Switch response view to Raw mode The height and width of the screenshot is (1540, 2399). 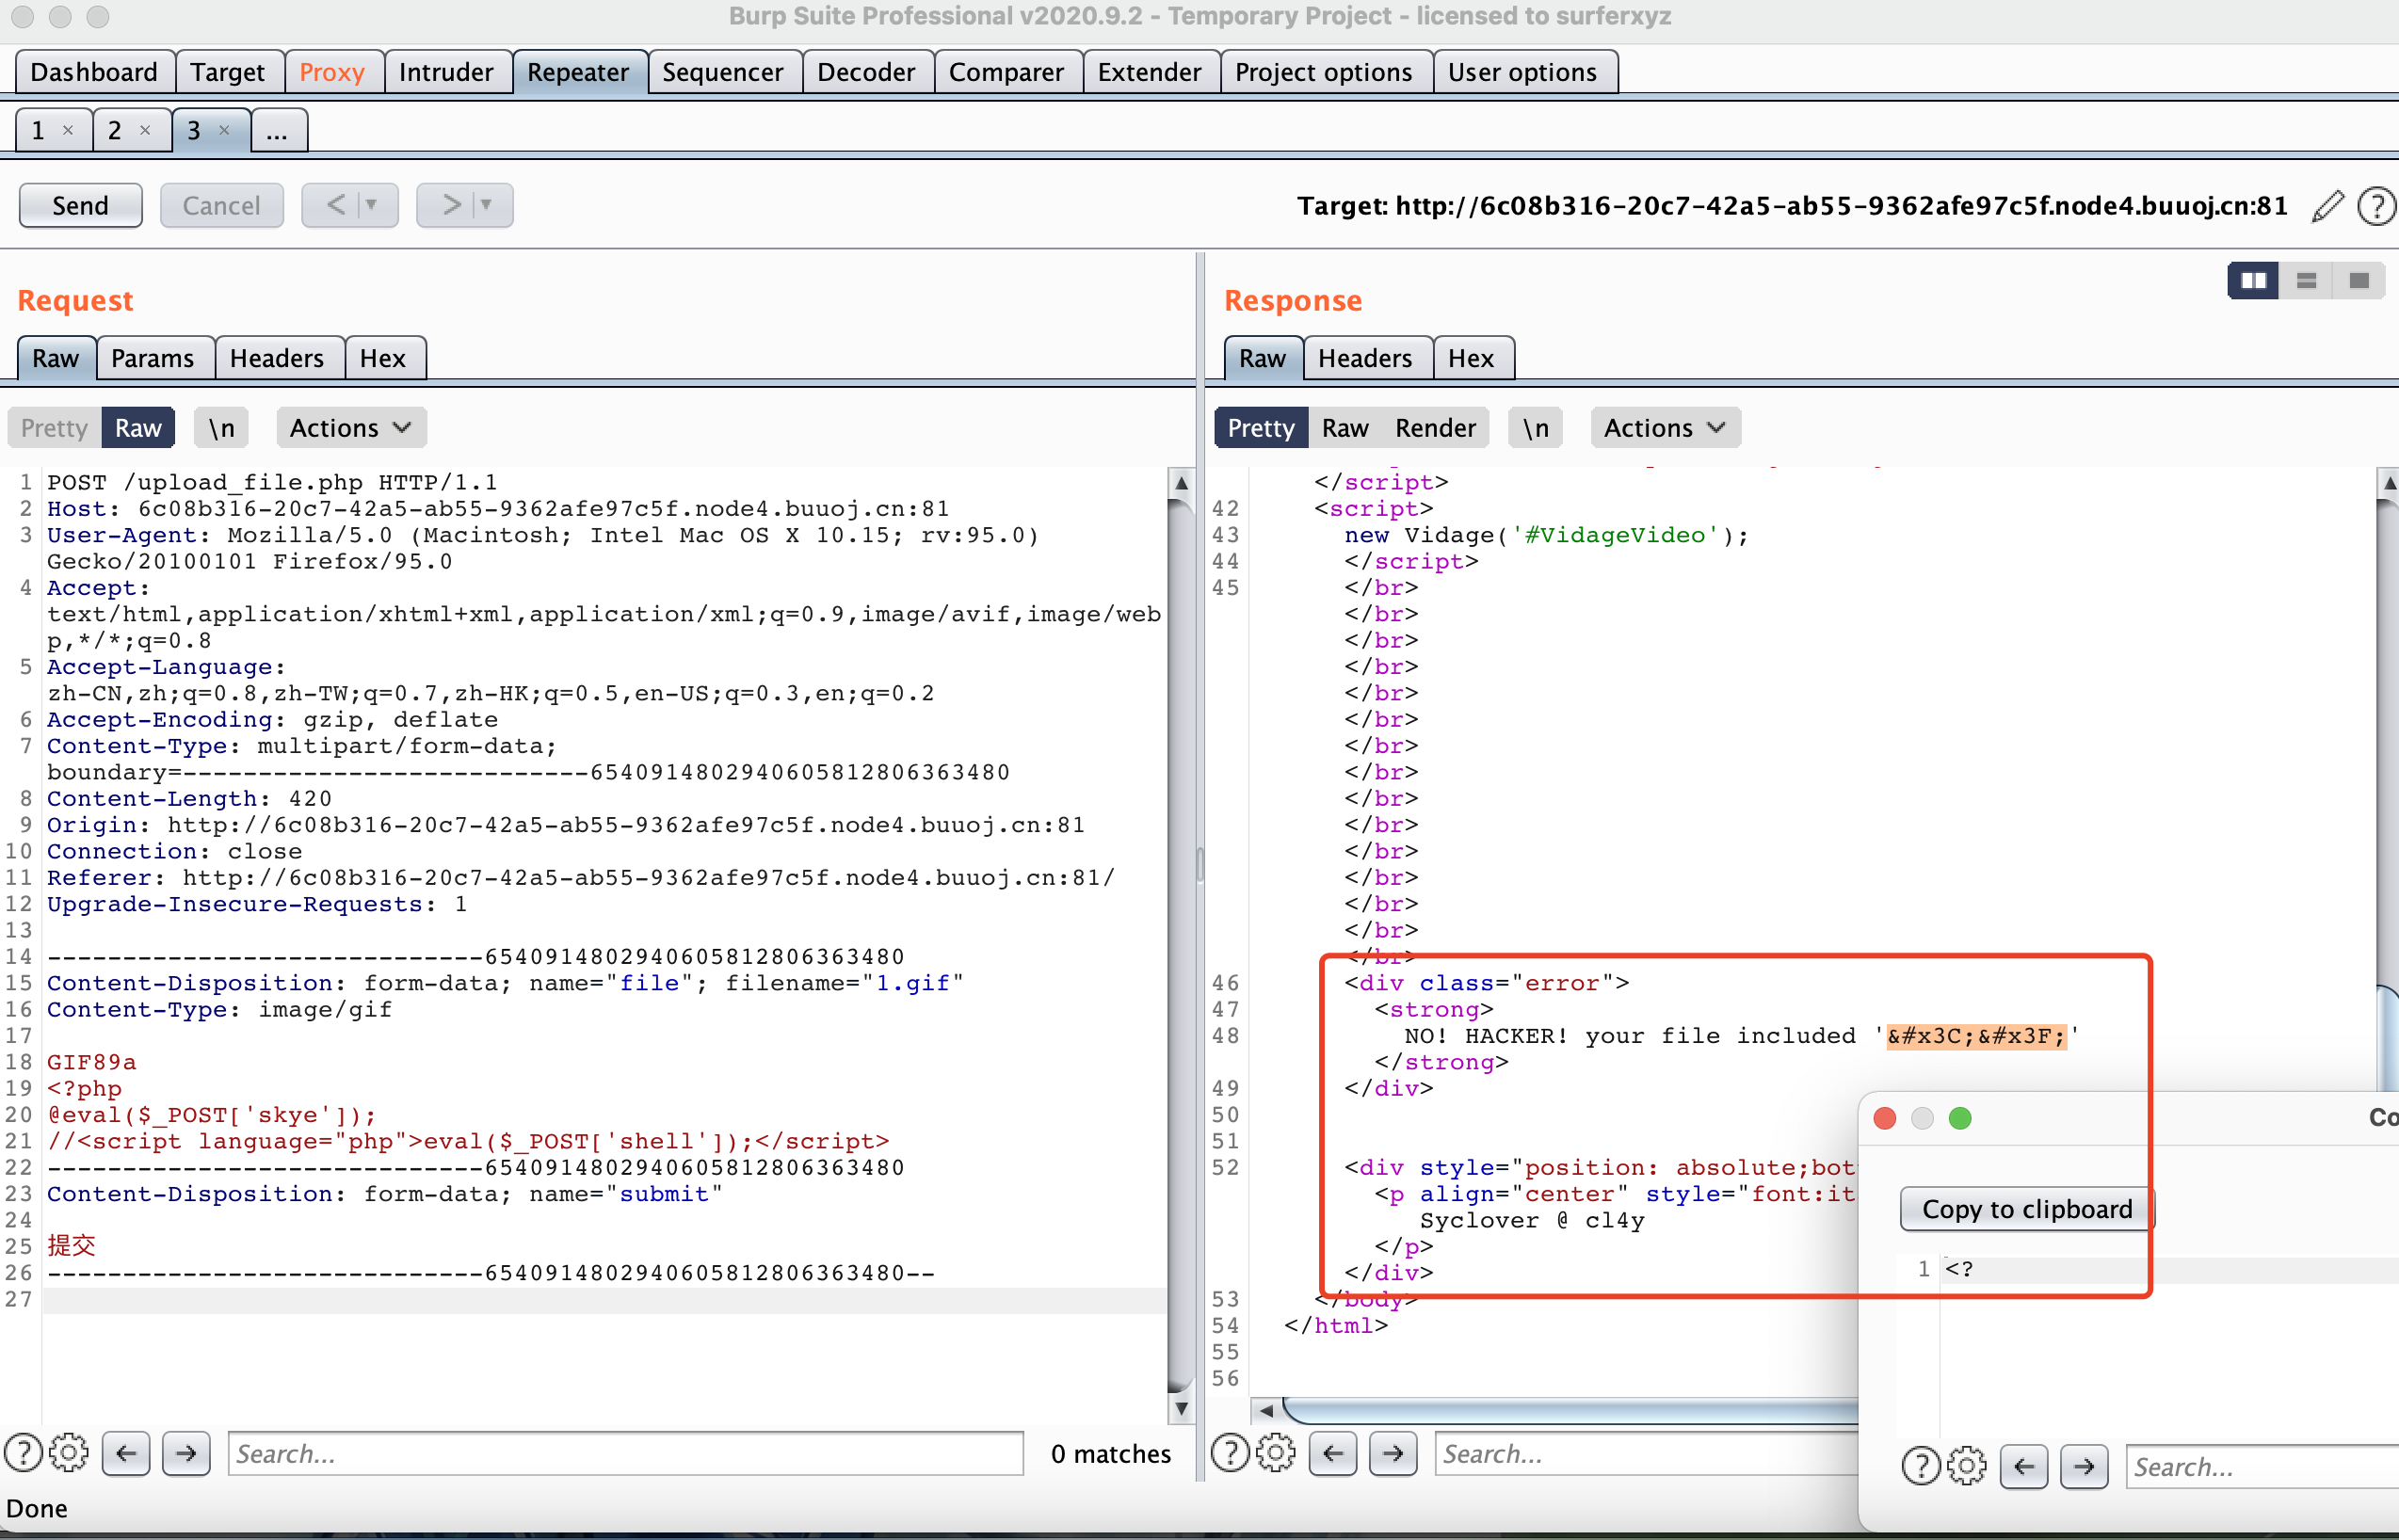click(x=1344, y=428)
